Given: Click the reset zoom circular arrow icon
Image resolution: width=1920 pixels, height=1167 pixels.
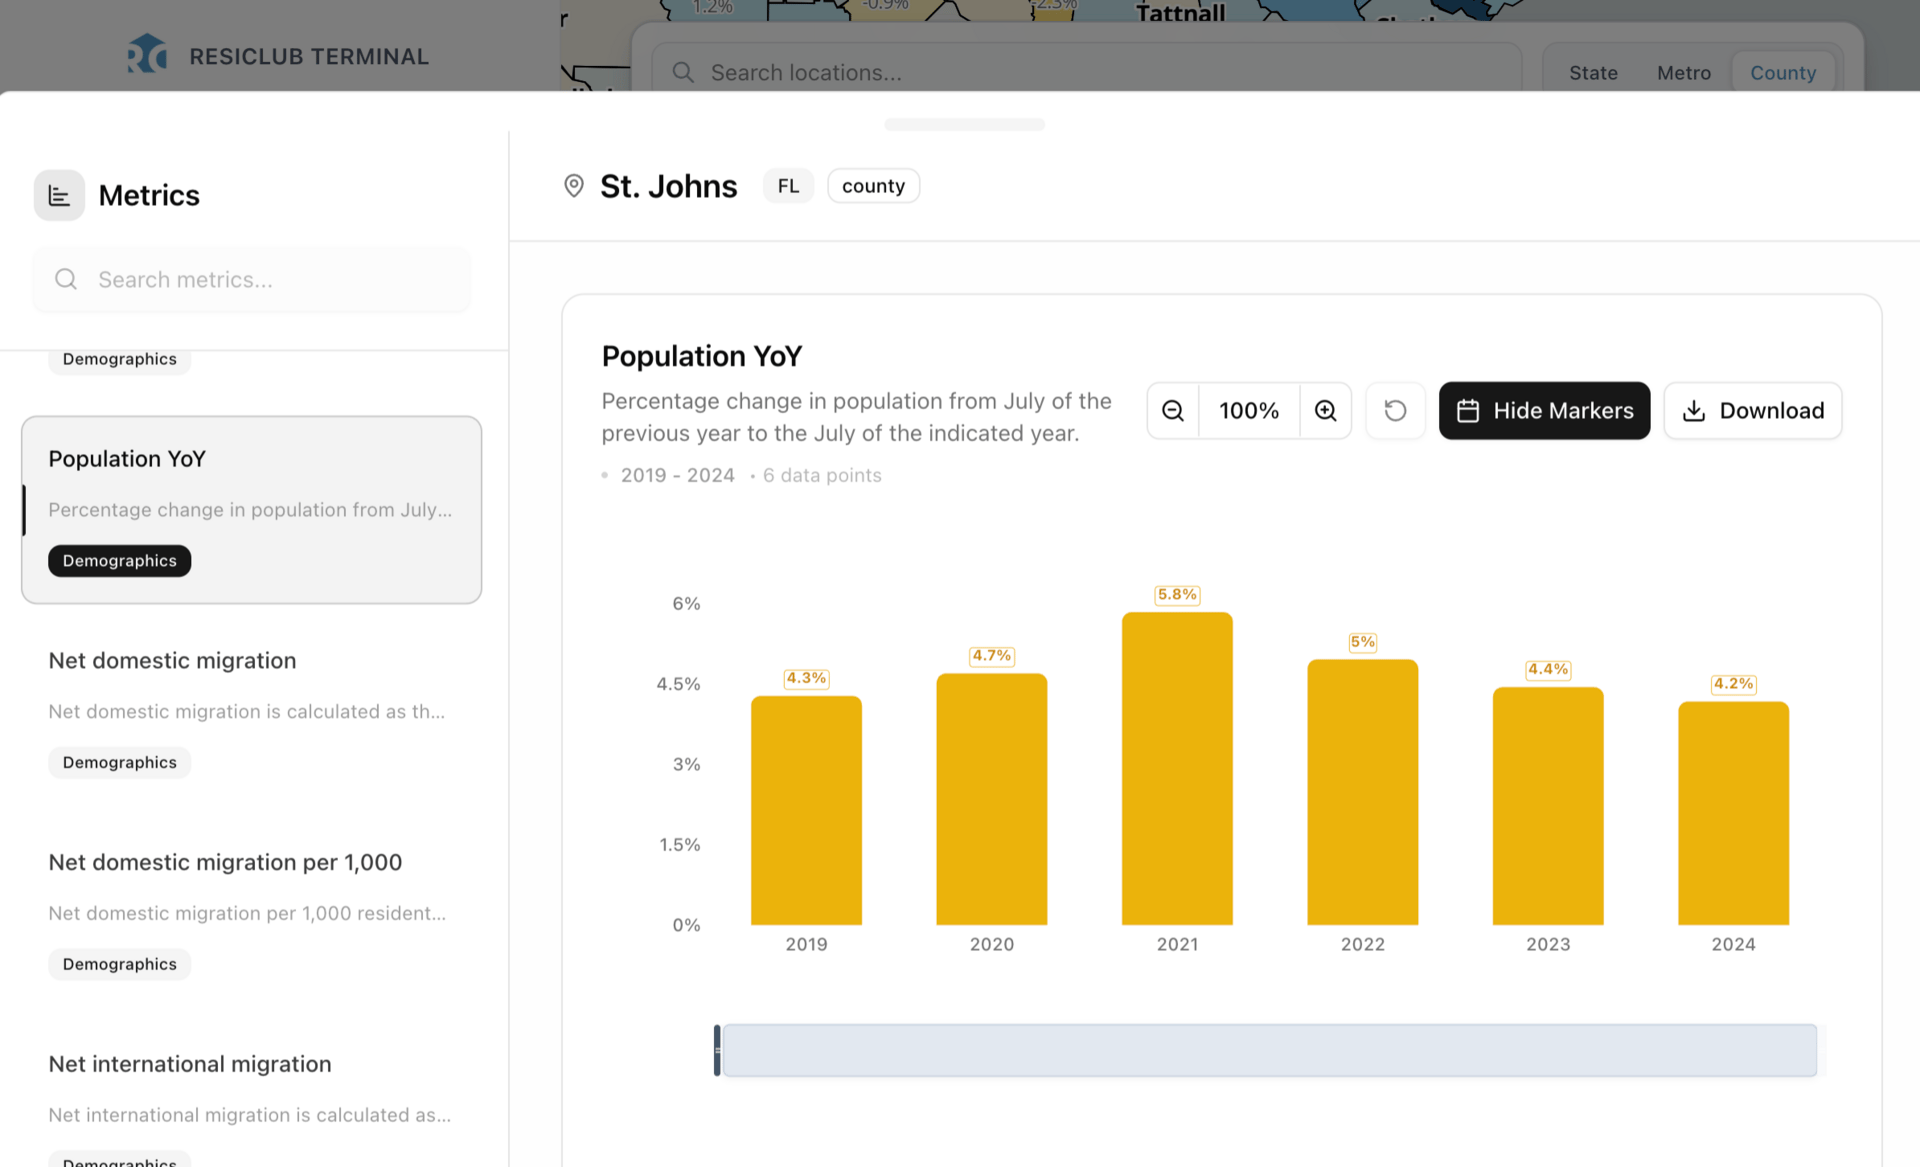Looking at the screenshot, I should [x=1395, y=411].
